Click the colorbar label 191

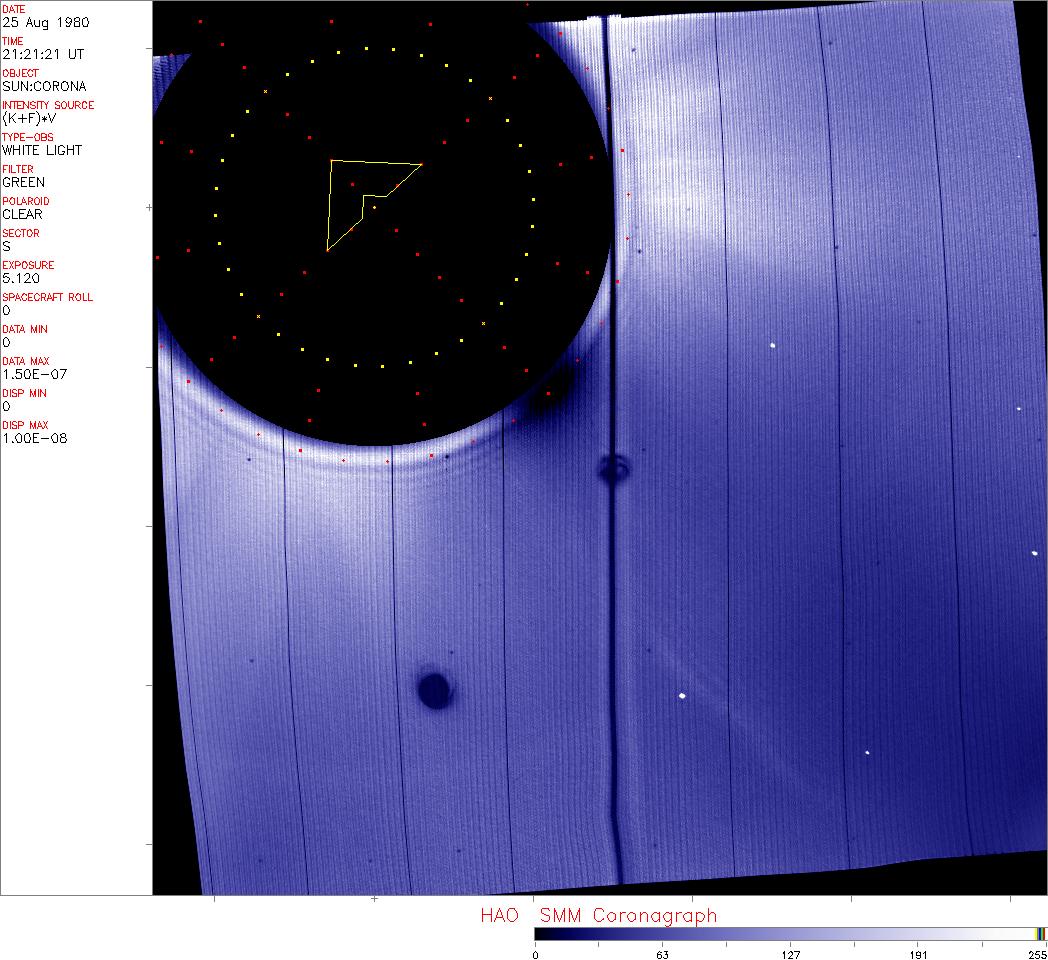click(918, 955)
